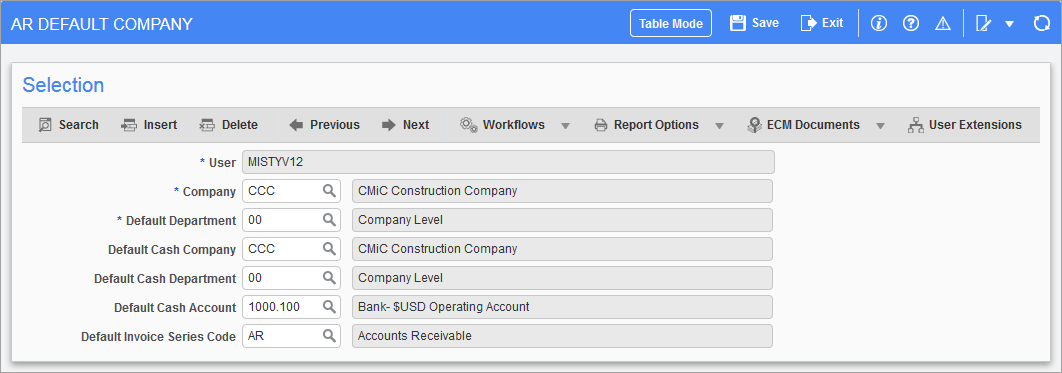The width and height of the screenshot is (1062, 373).
Task: Open ECM Documents
Action: 803,125
